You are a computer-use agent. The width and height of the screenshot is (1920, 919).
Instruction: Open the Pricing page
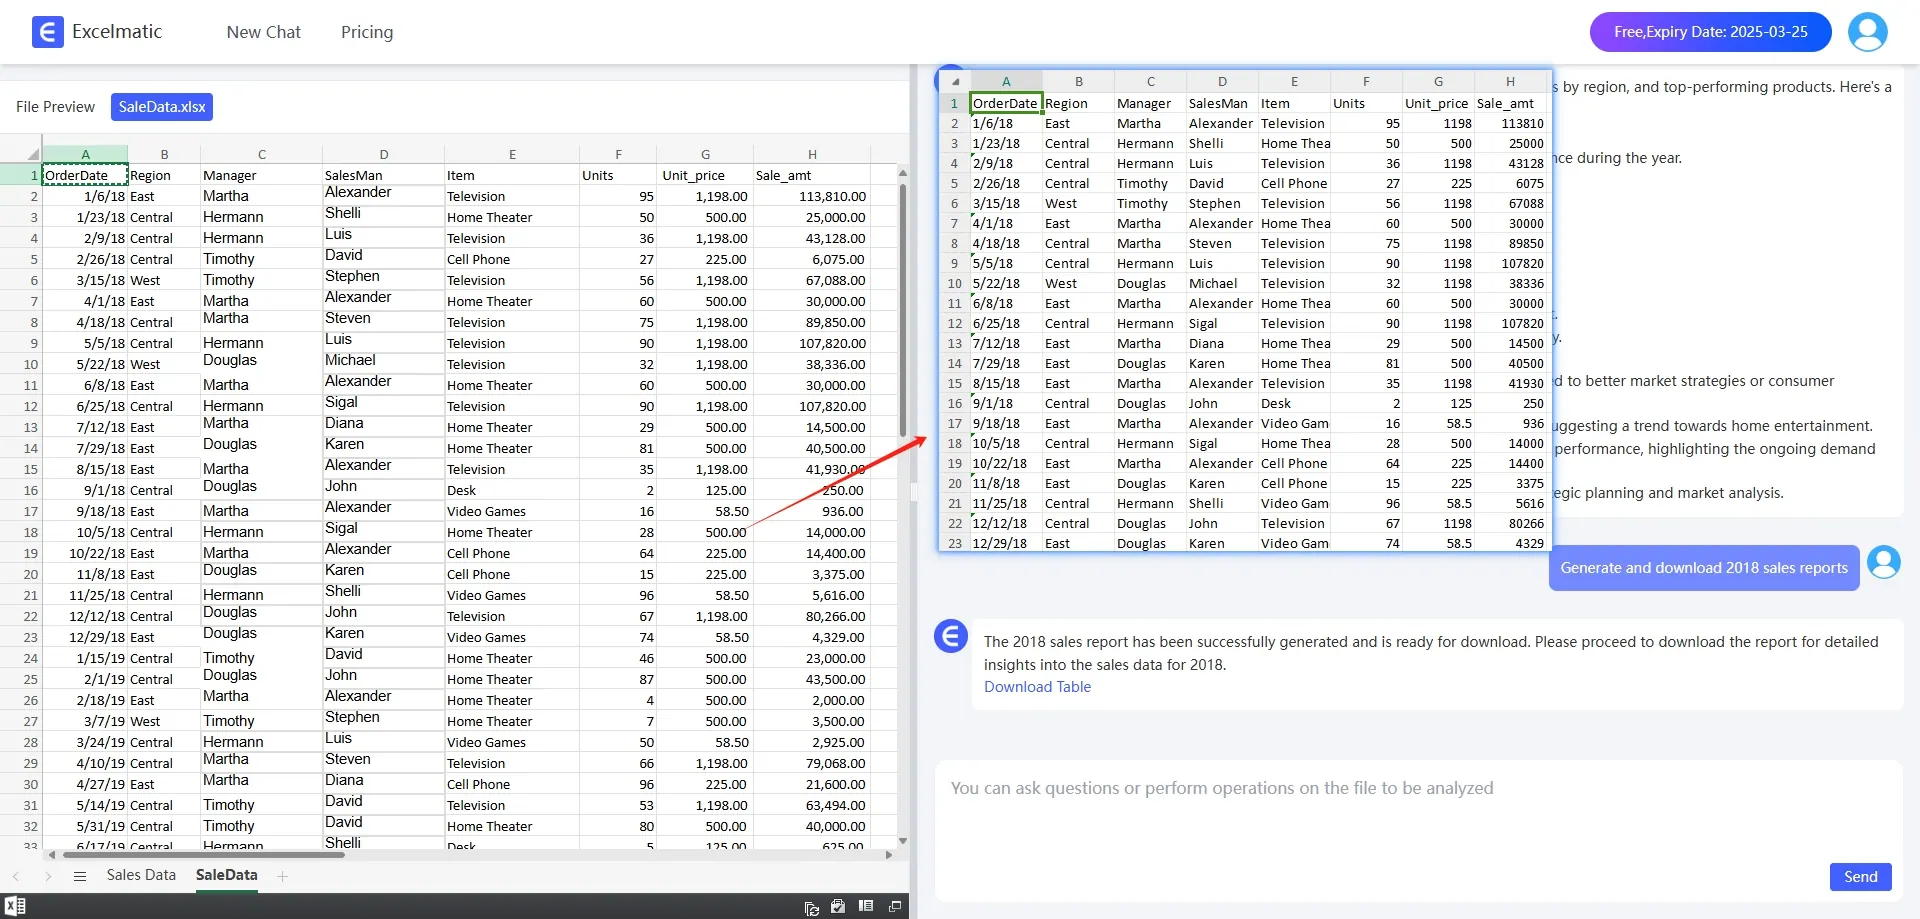click(367, 32)
